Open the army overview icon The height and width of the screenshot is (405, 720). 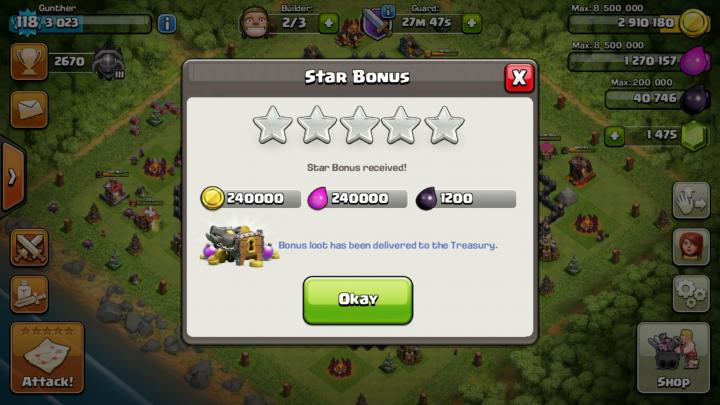pos(29,295)
